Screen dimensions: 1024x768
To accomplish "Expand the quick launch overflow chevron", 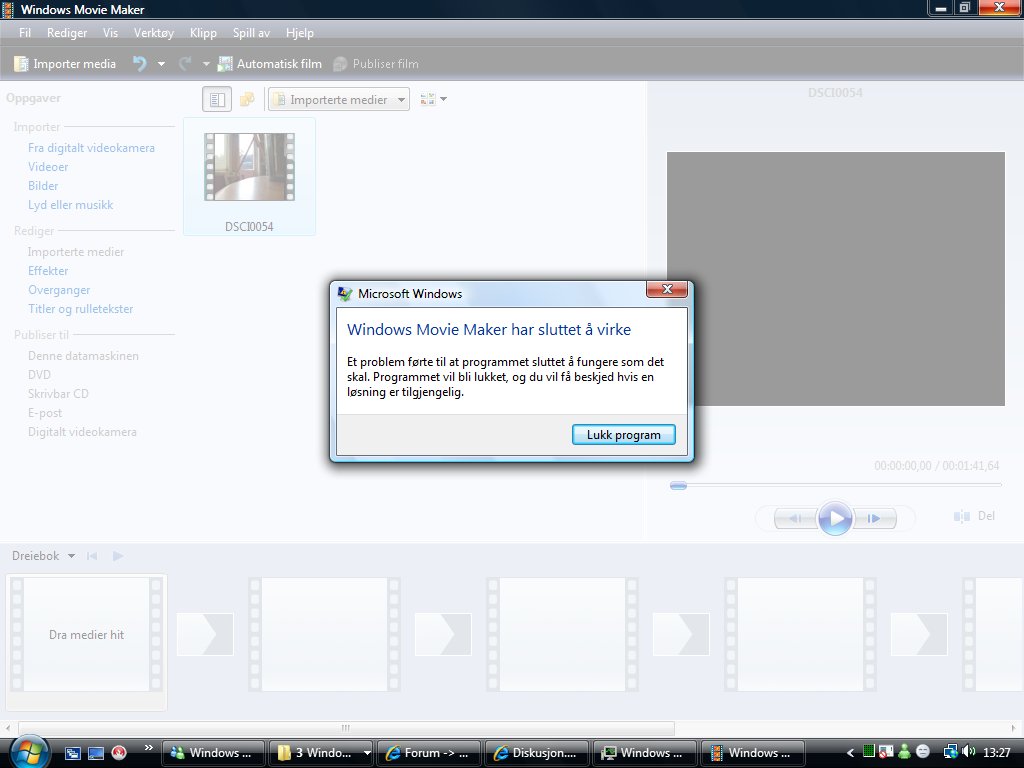I will pyautogui.click(x=148, y=748).
